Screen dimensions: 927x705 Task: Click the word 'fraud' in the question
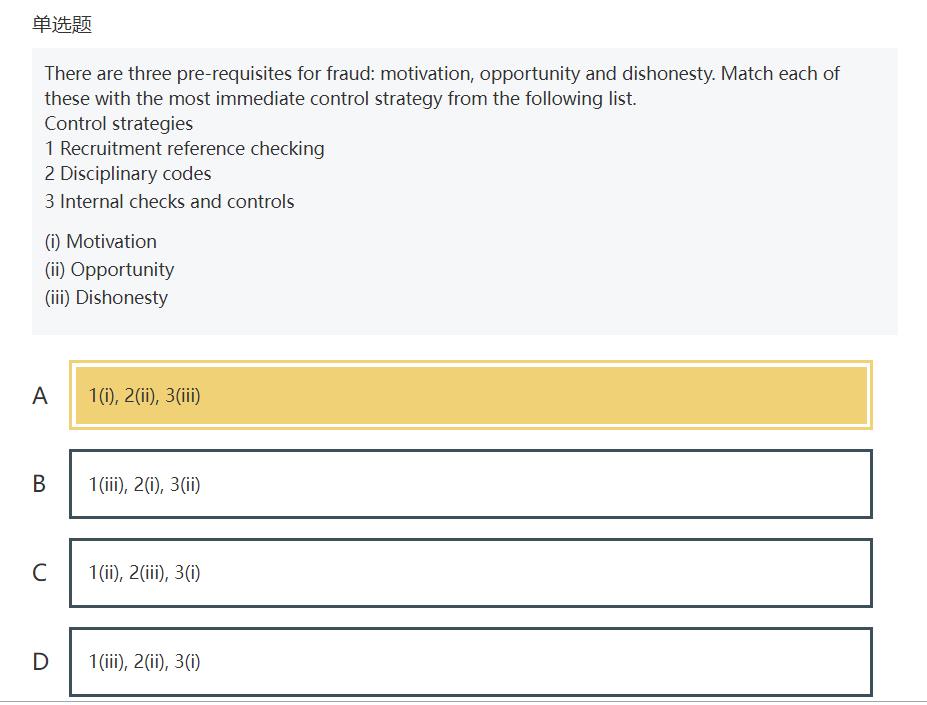349,74
